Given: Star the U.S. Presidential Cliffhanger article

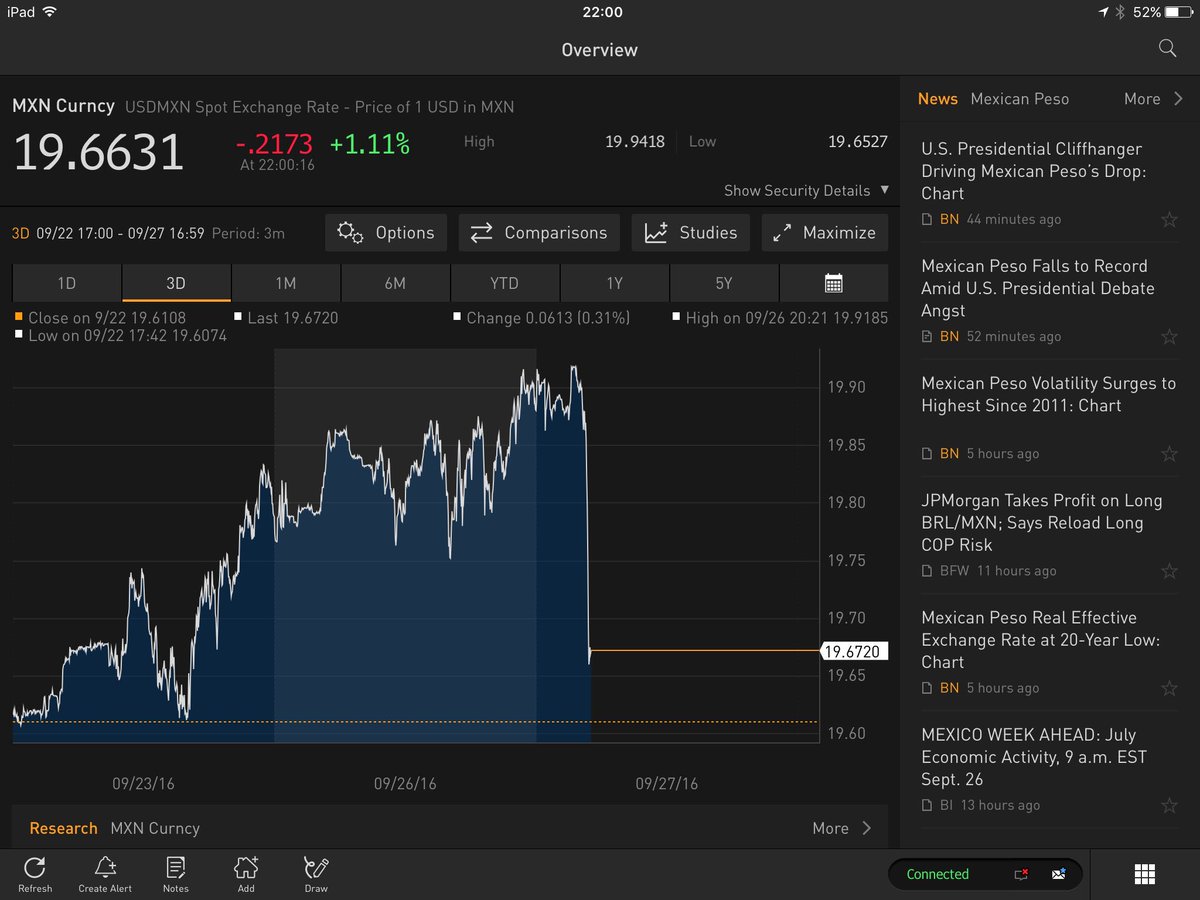Looking at the screenshot, I should pos(1169,220).
